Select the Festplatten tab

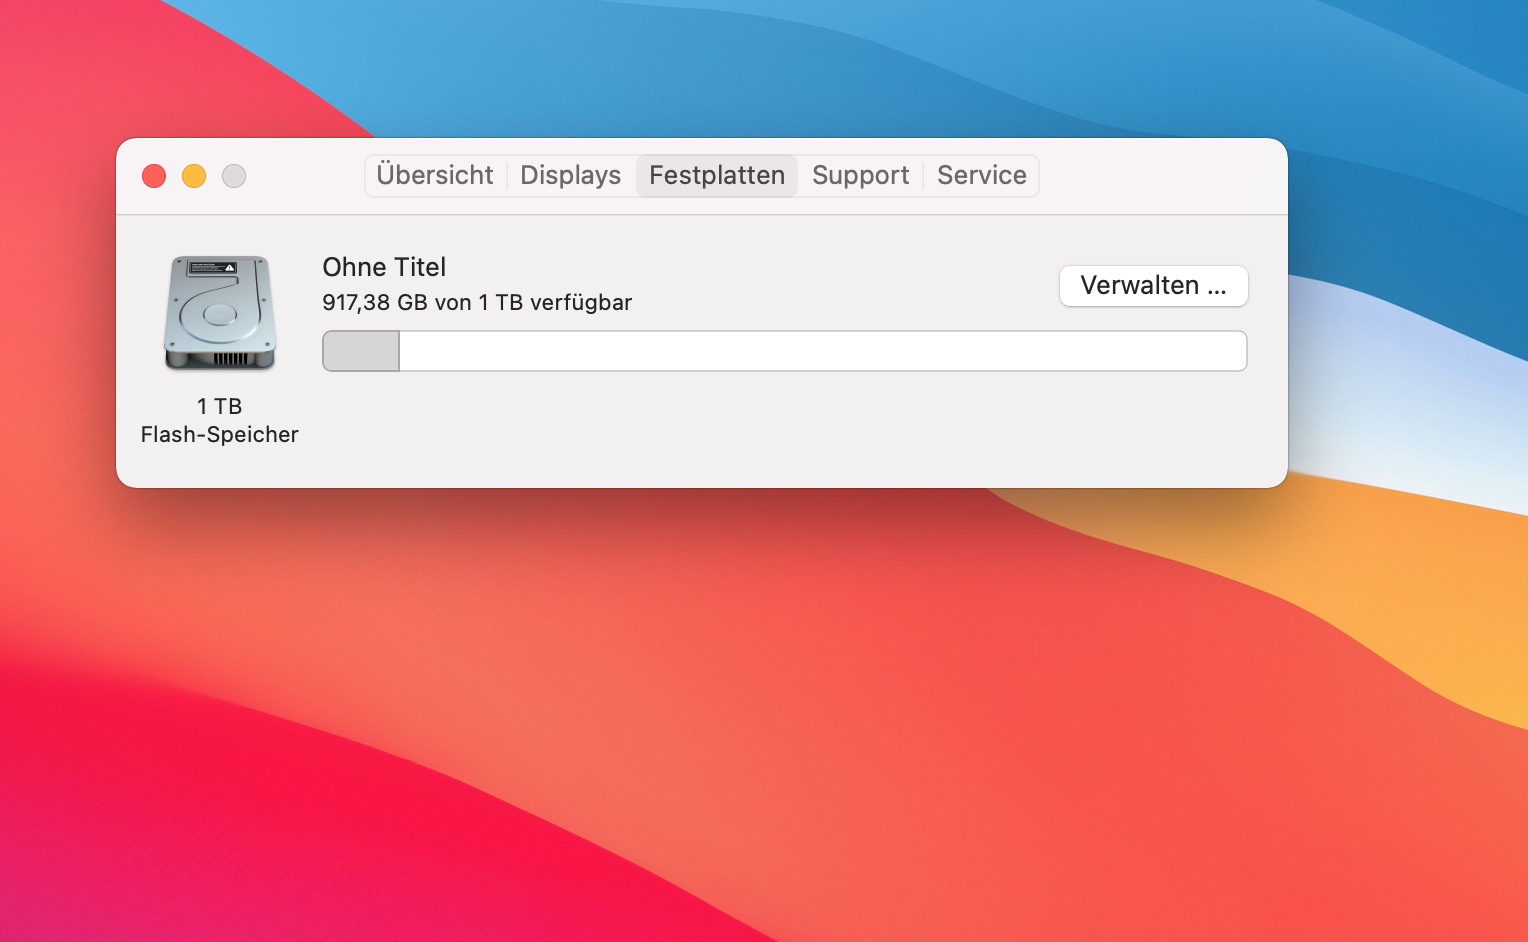(x=717, y=176)
